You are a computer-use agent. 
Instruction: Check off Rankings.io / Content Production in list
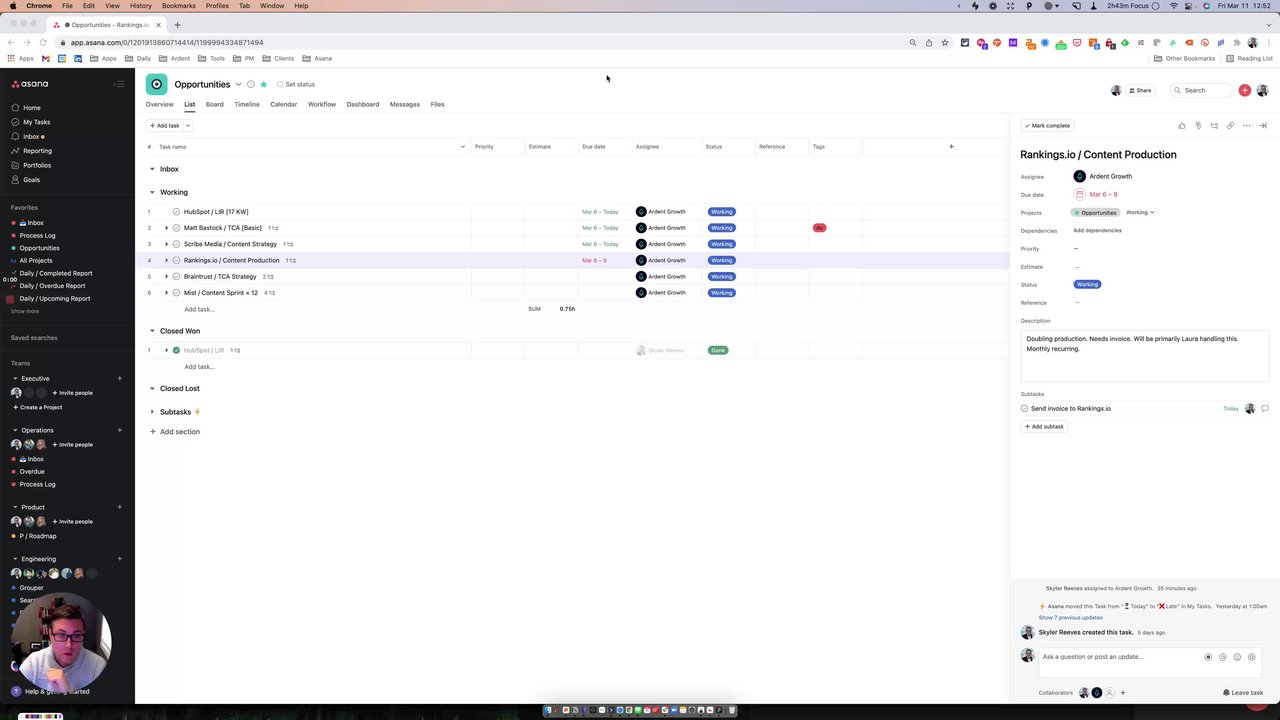(176, 260)
